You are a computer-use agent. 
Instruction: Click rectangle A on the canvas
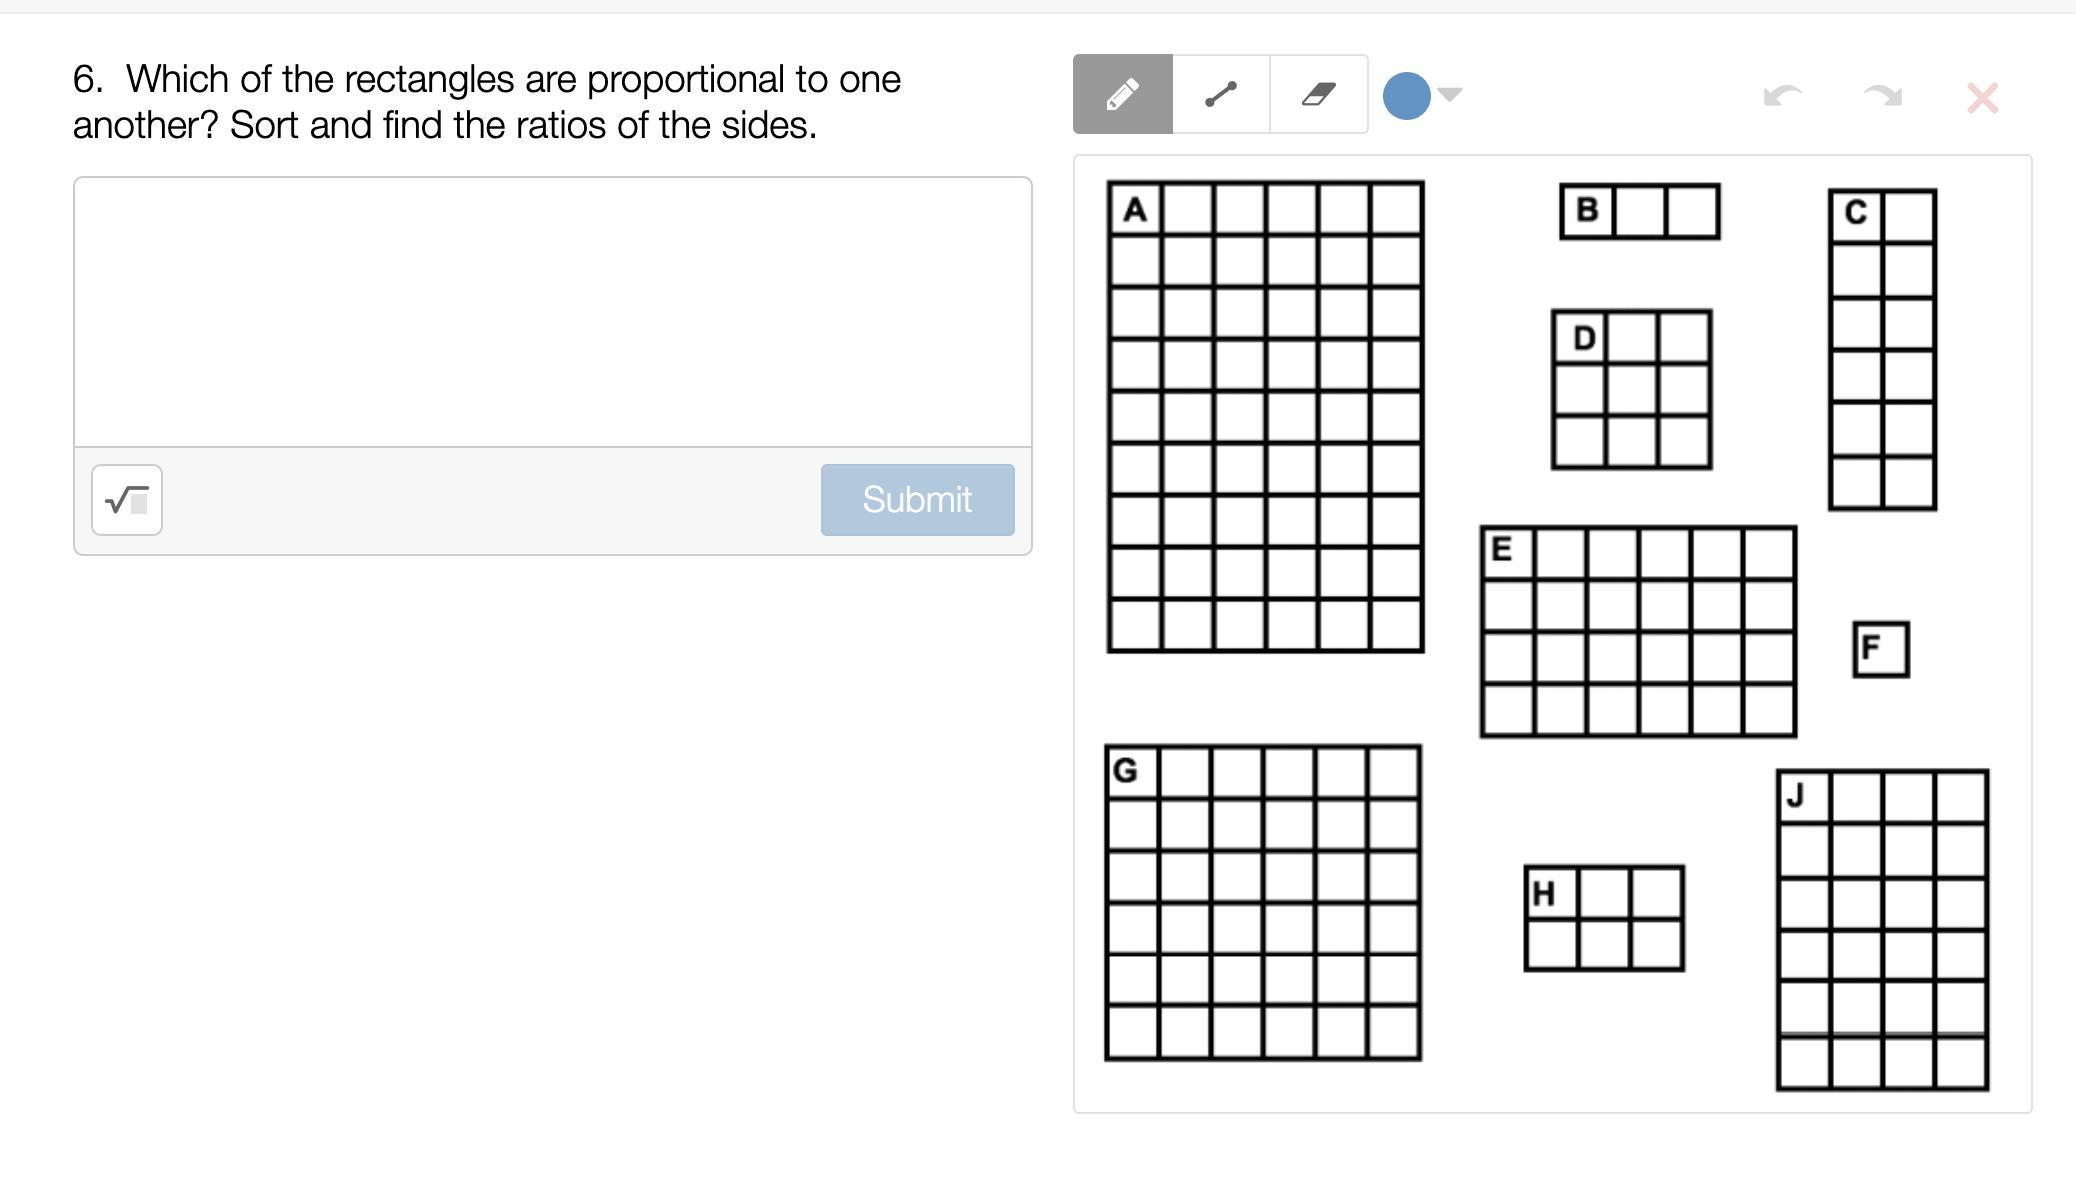coord(1265,417)
